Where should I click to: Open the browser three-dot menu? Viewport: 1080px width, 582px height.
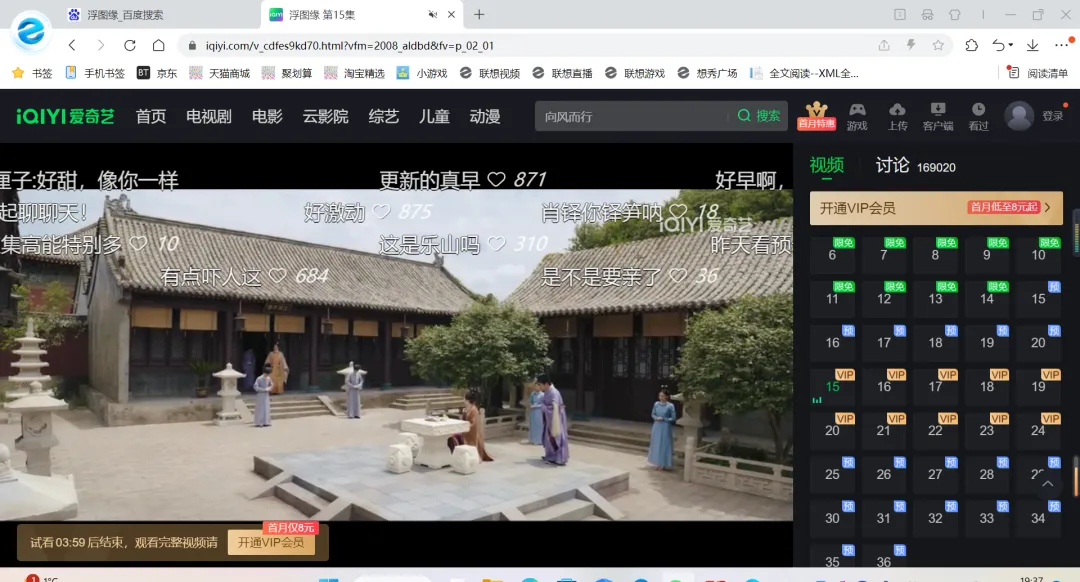(1061, 45)
